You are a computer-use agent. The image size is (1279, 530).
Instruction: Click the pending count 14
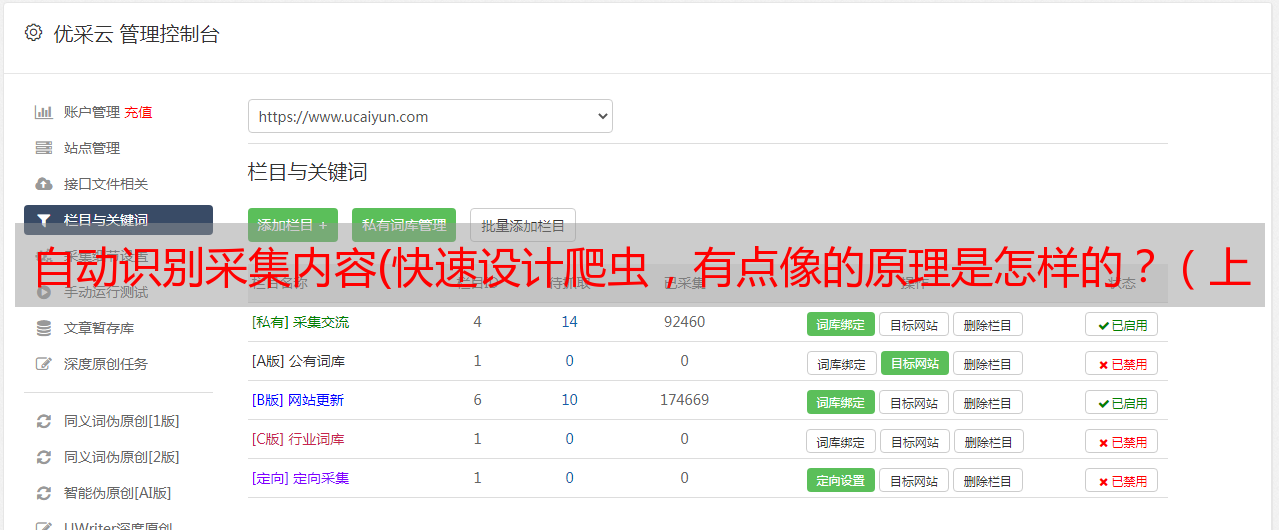point(569,322)
